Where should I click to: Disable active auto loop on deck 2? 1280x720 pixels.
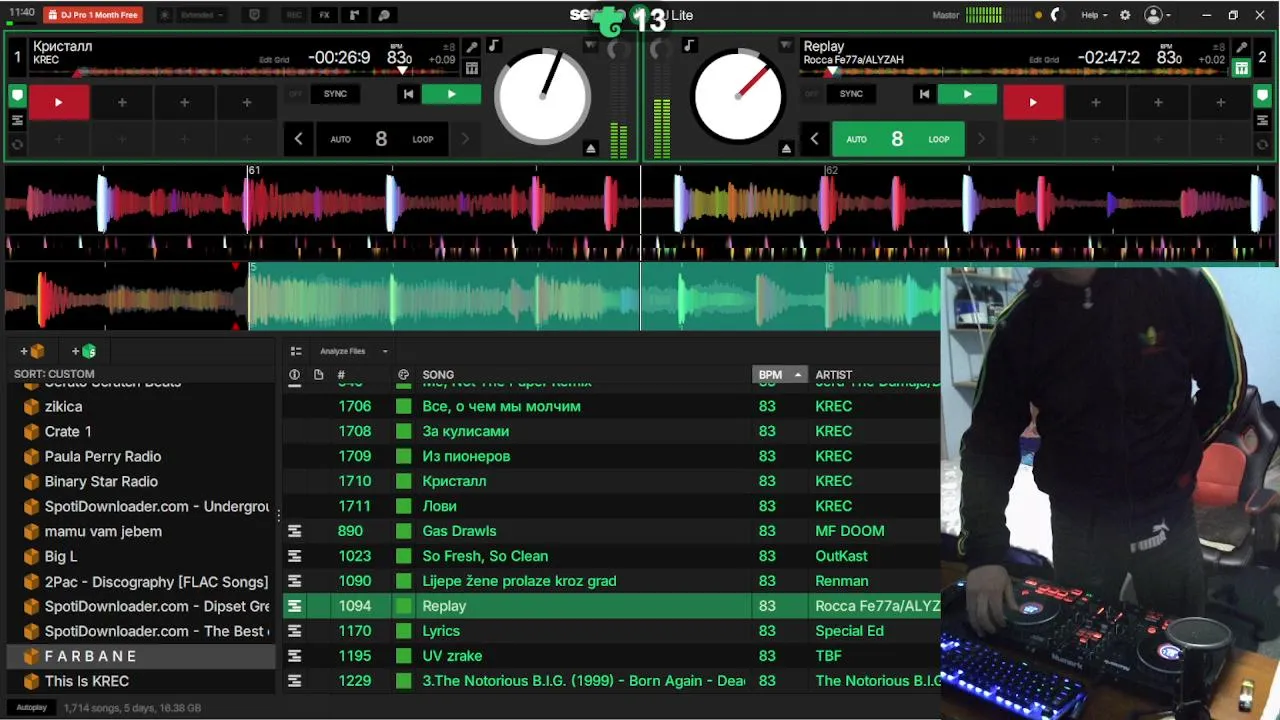(898, 139)
